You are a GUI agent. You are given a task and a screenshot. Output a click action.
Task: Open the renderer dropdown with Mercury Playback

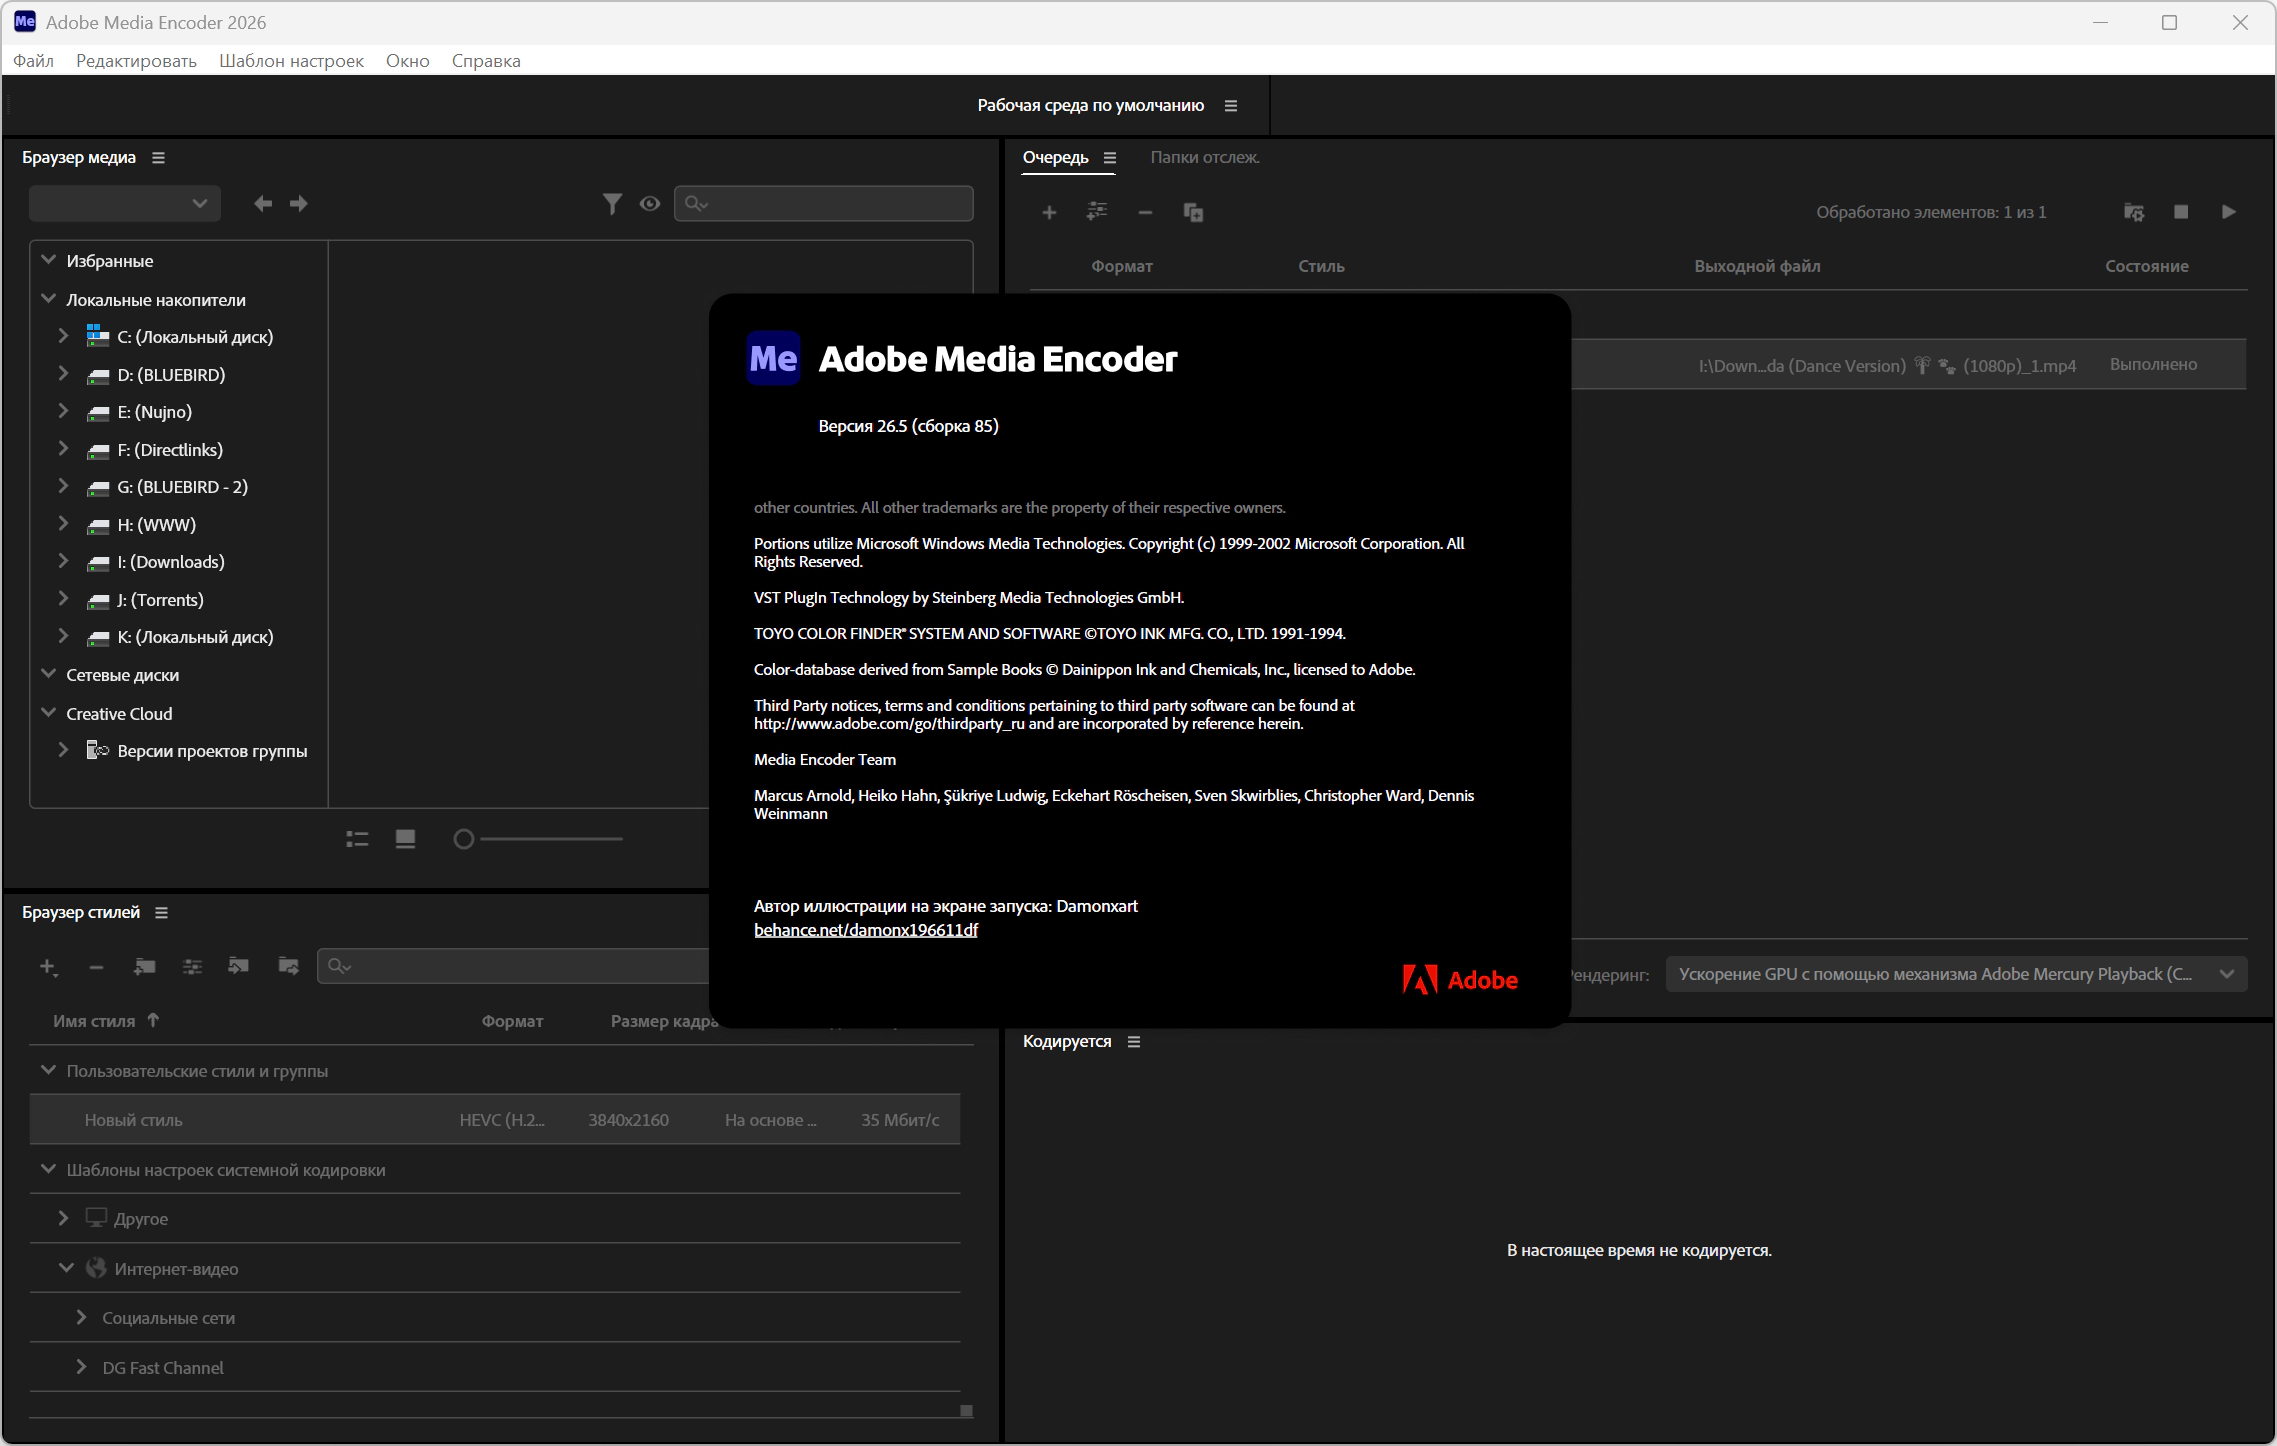(x=1956, y=974)
